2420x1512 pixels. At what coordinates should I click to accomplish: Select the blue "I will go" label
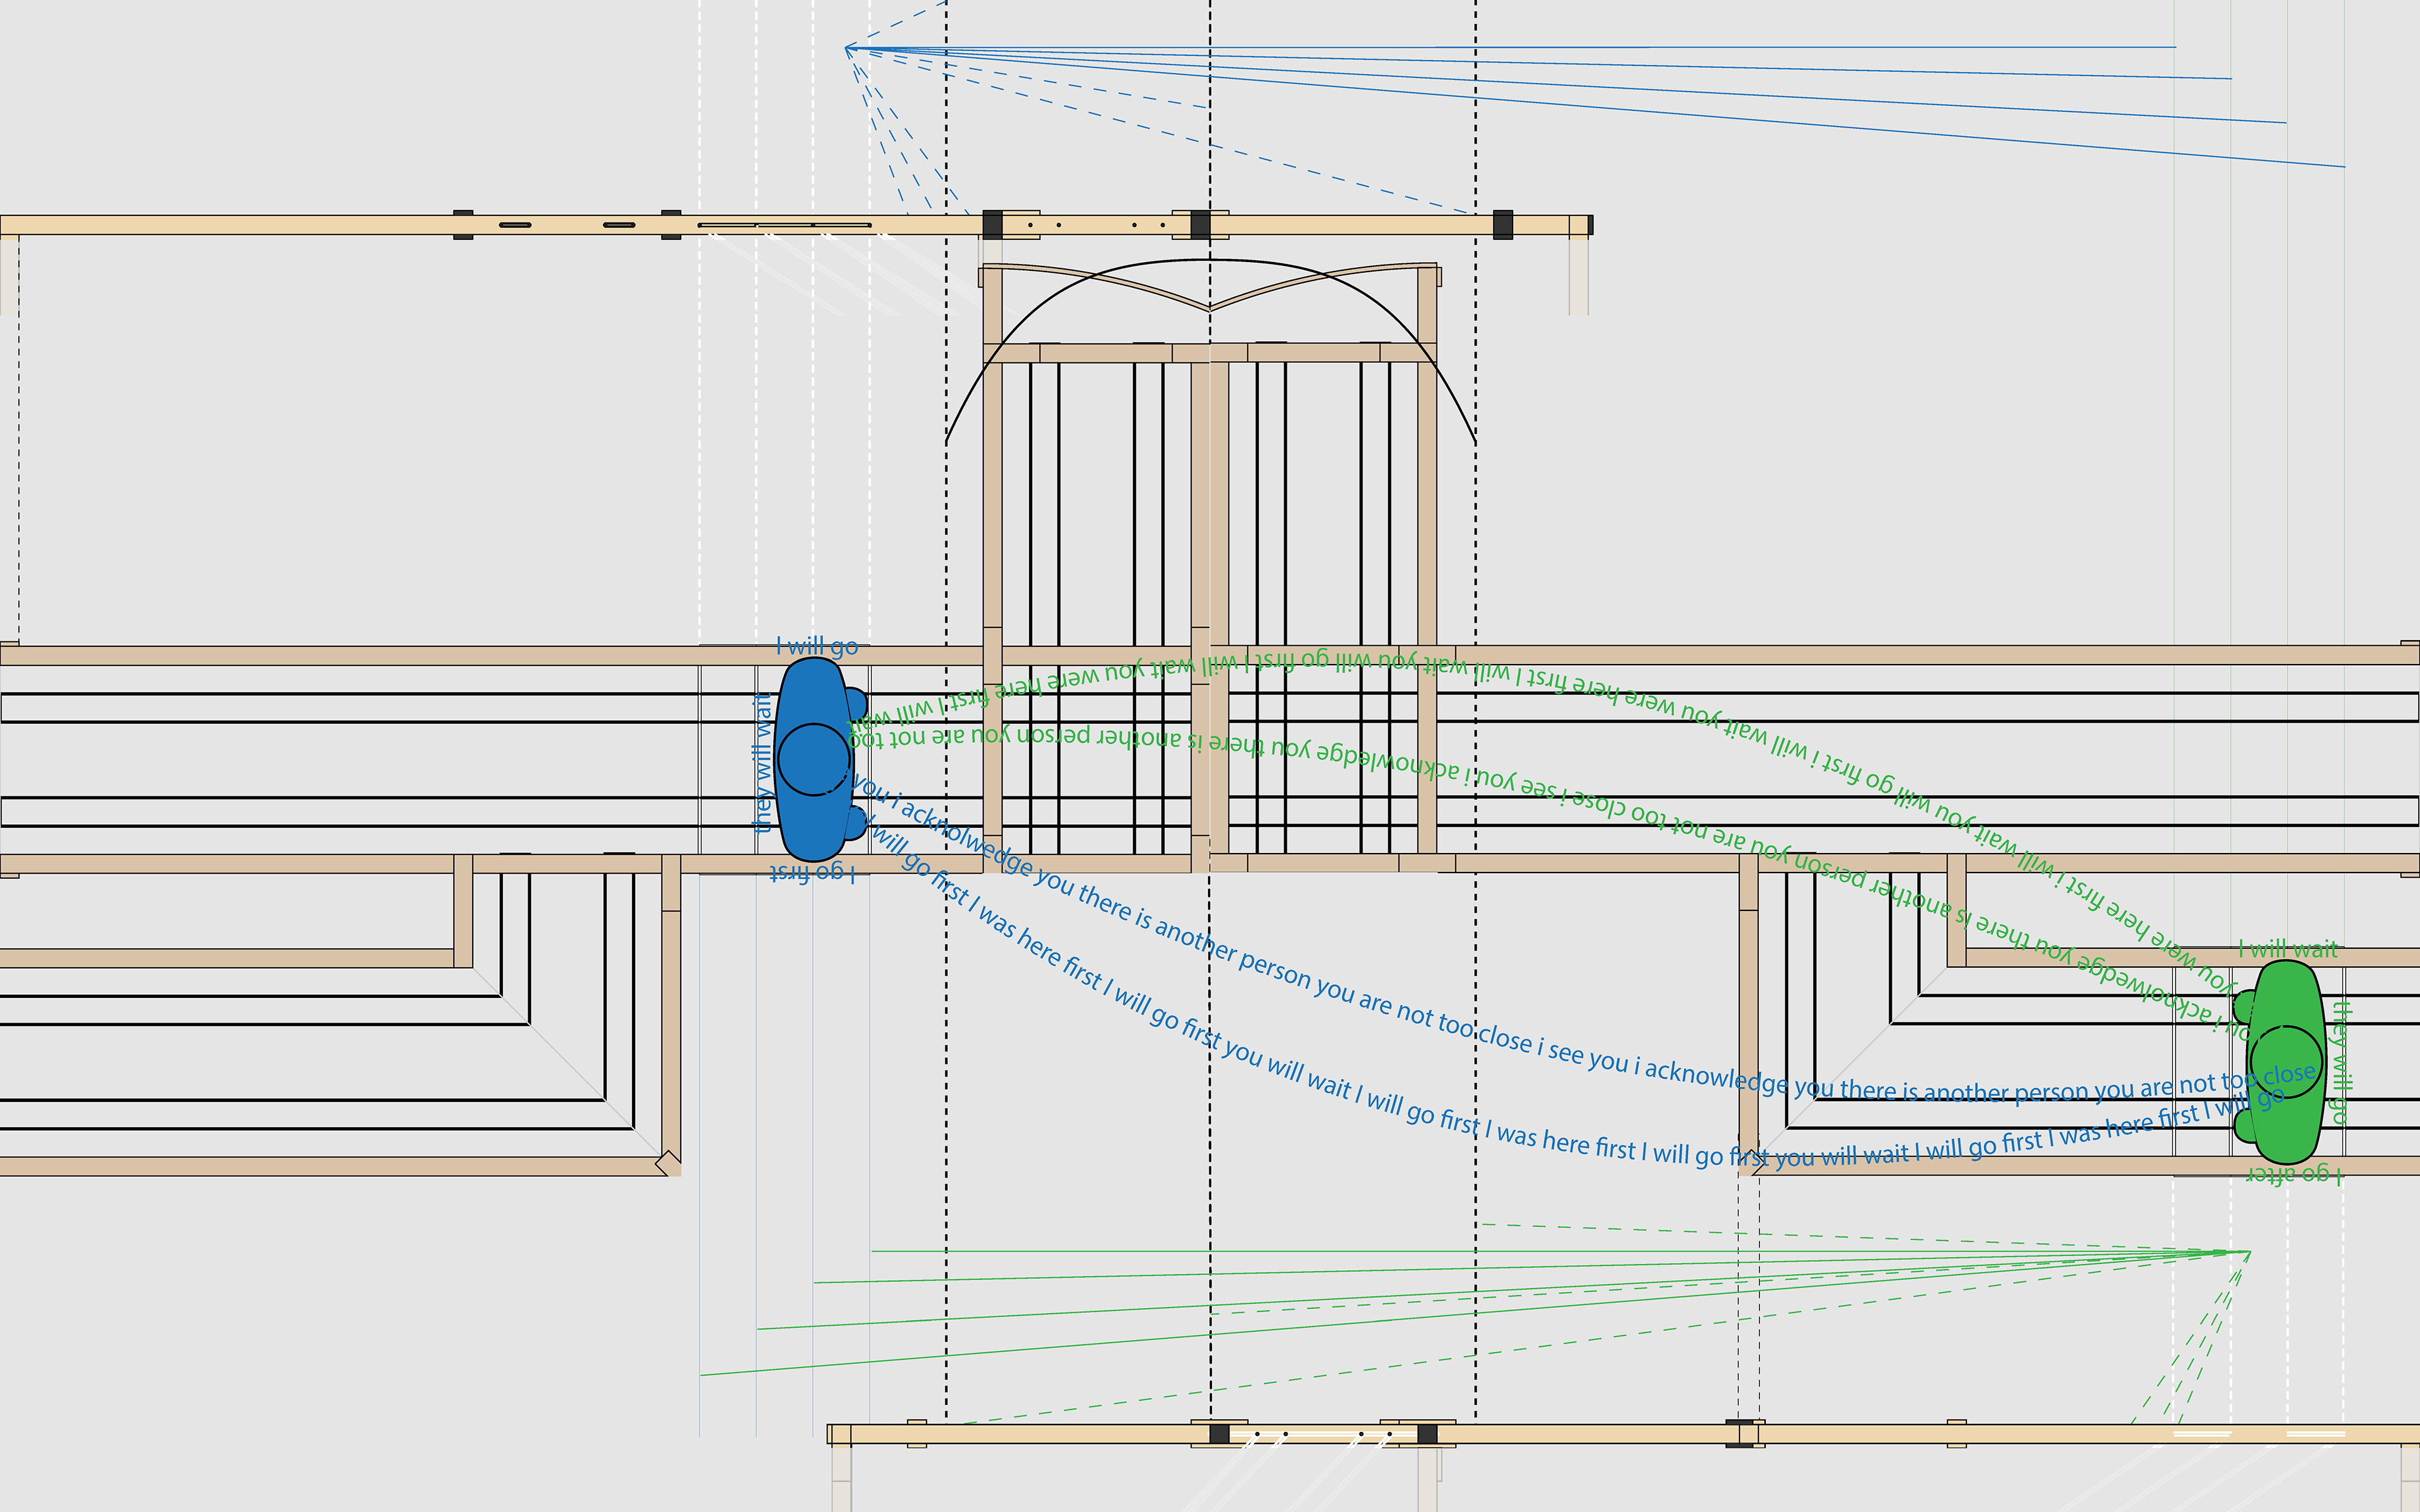point(817,646)
